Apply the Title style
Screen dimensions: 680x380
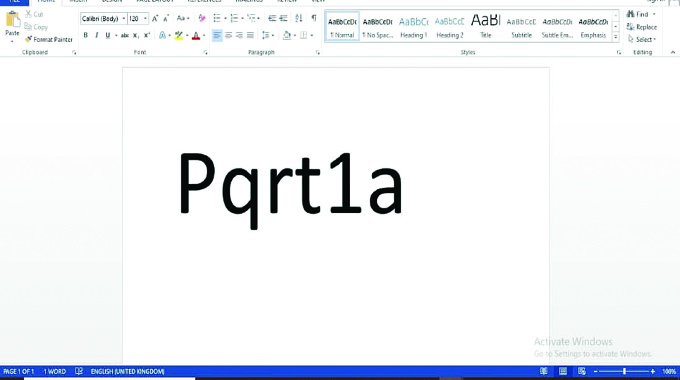[486, 27]
